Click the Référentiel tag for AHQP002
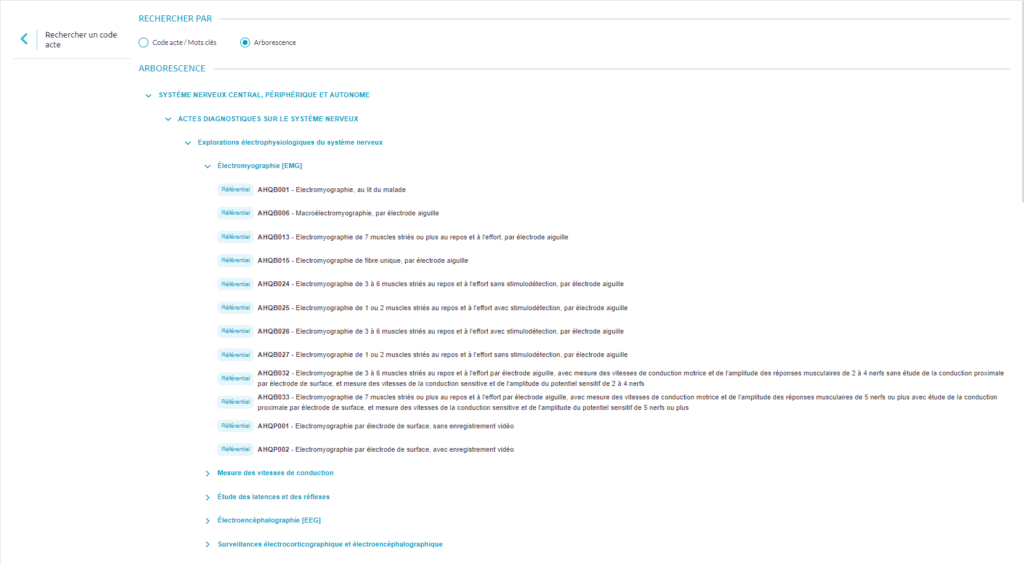The width and height of the screenshot is (1024, 565). [235, 450]
